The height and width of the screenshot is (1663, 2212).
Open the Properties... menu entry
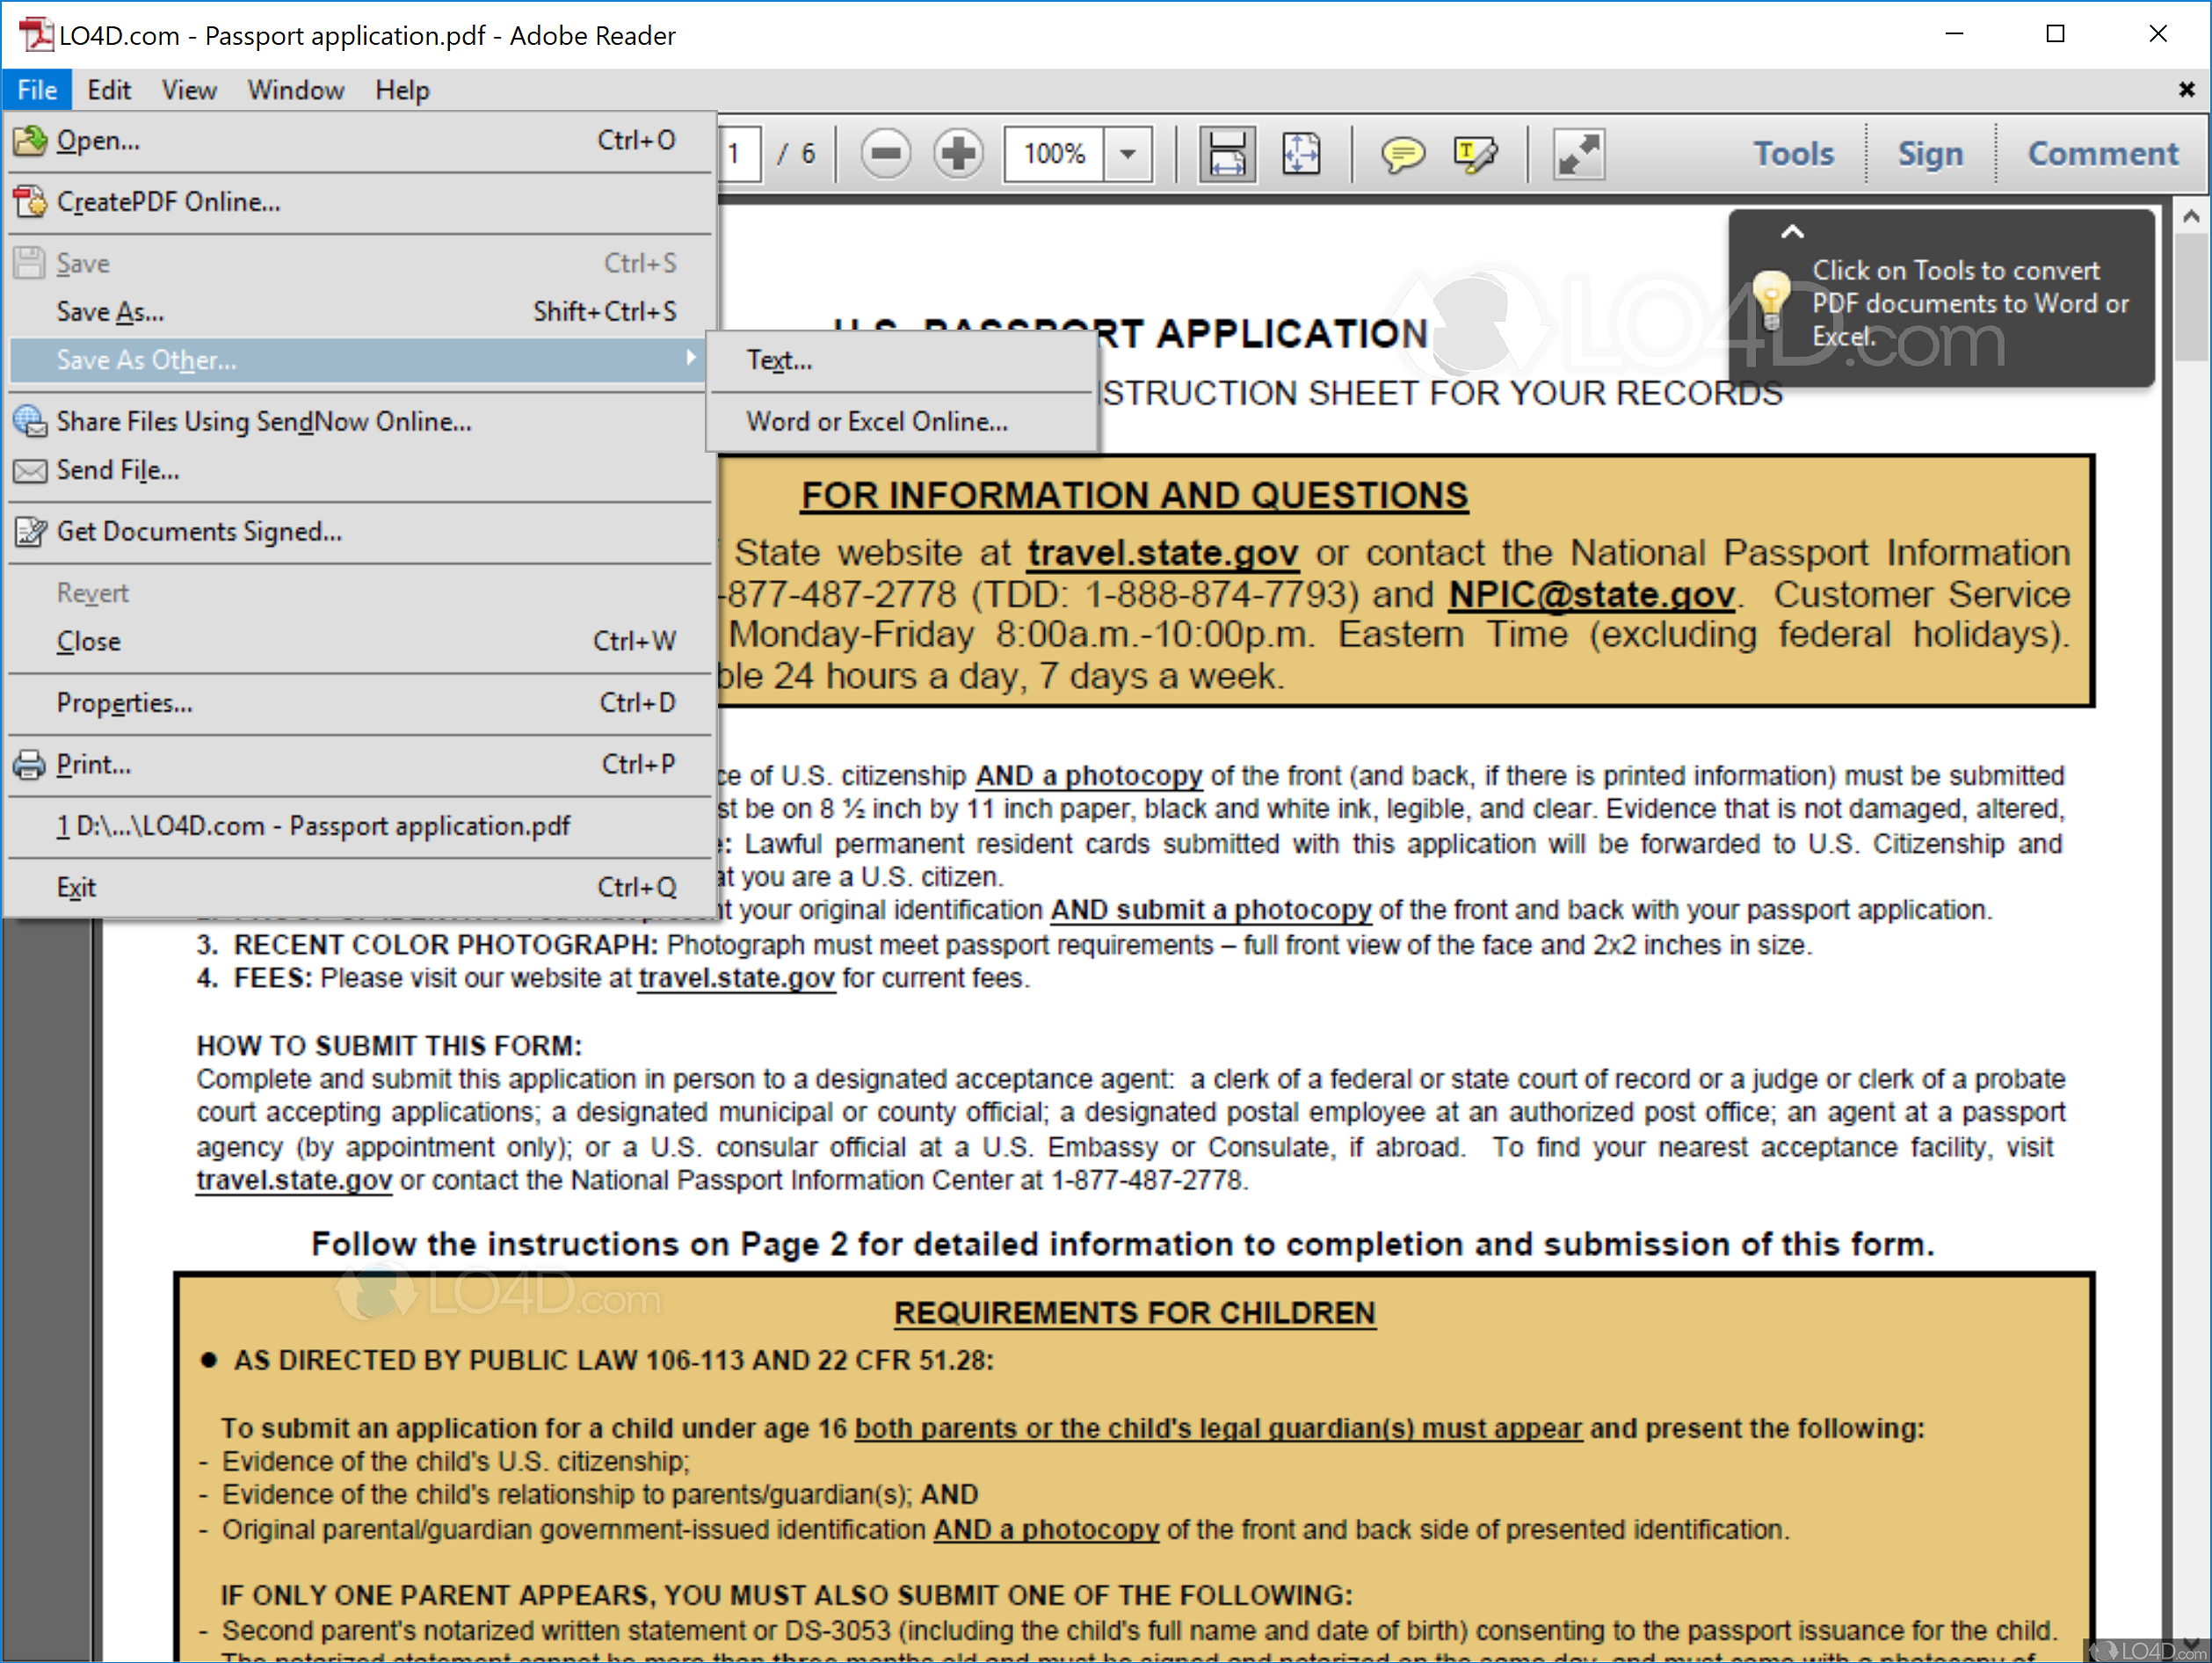[x=125, y=703]
